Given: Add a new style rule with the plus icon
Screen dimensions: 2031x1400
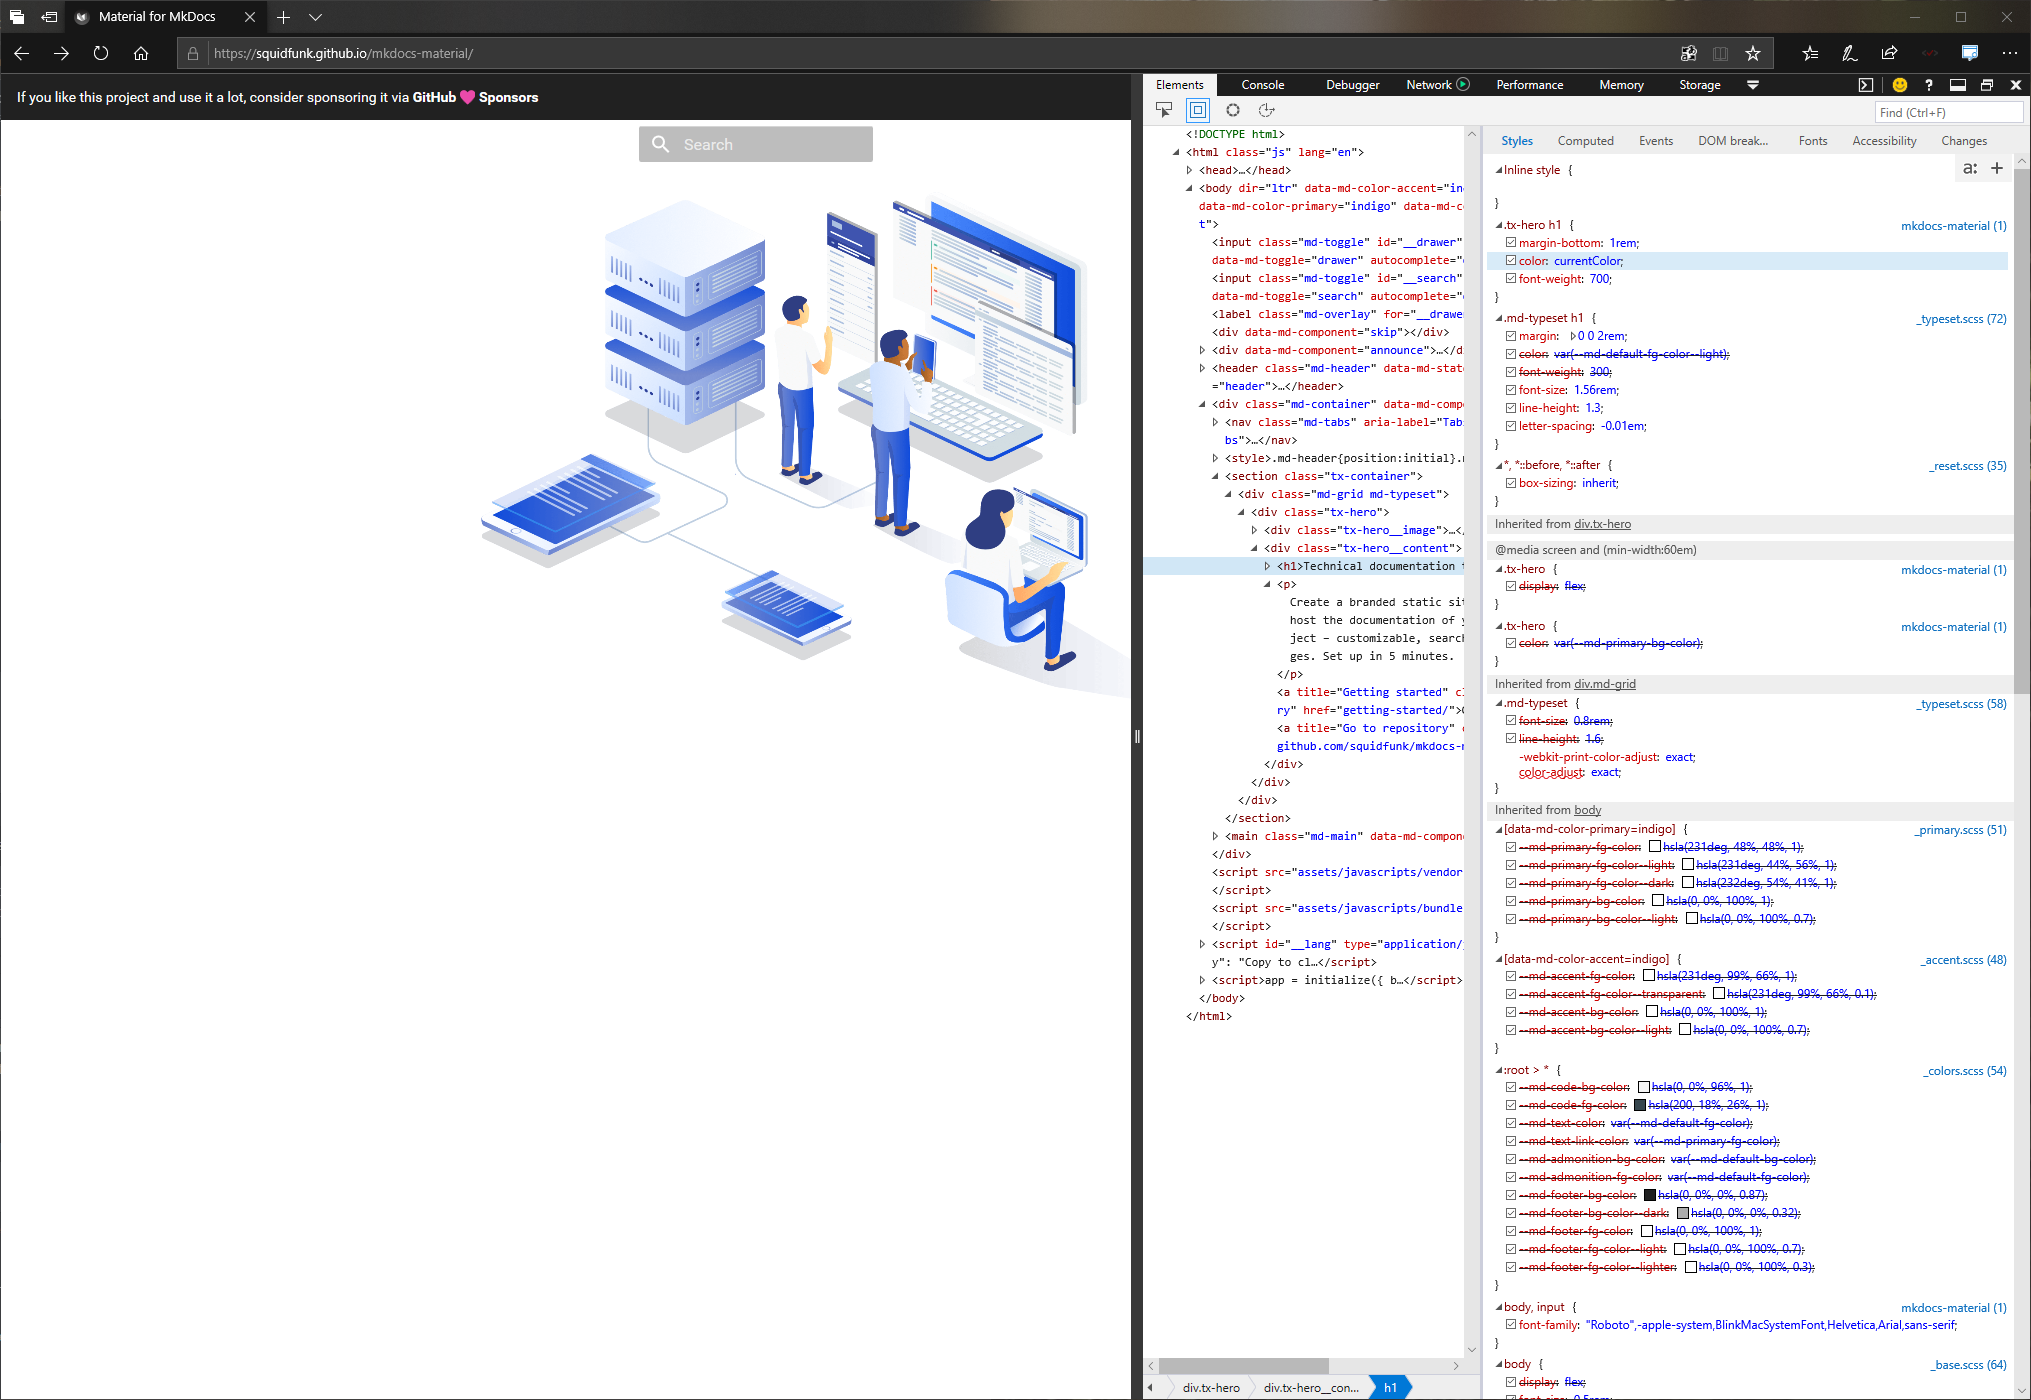Looking at the screenshot, I should click(x=1997, y=168).
